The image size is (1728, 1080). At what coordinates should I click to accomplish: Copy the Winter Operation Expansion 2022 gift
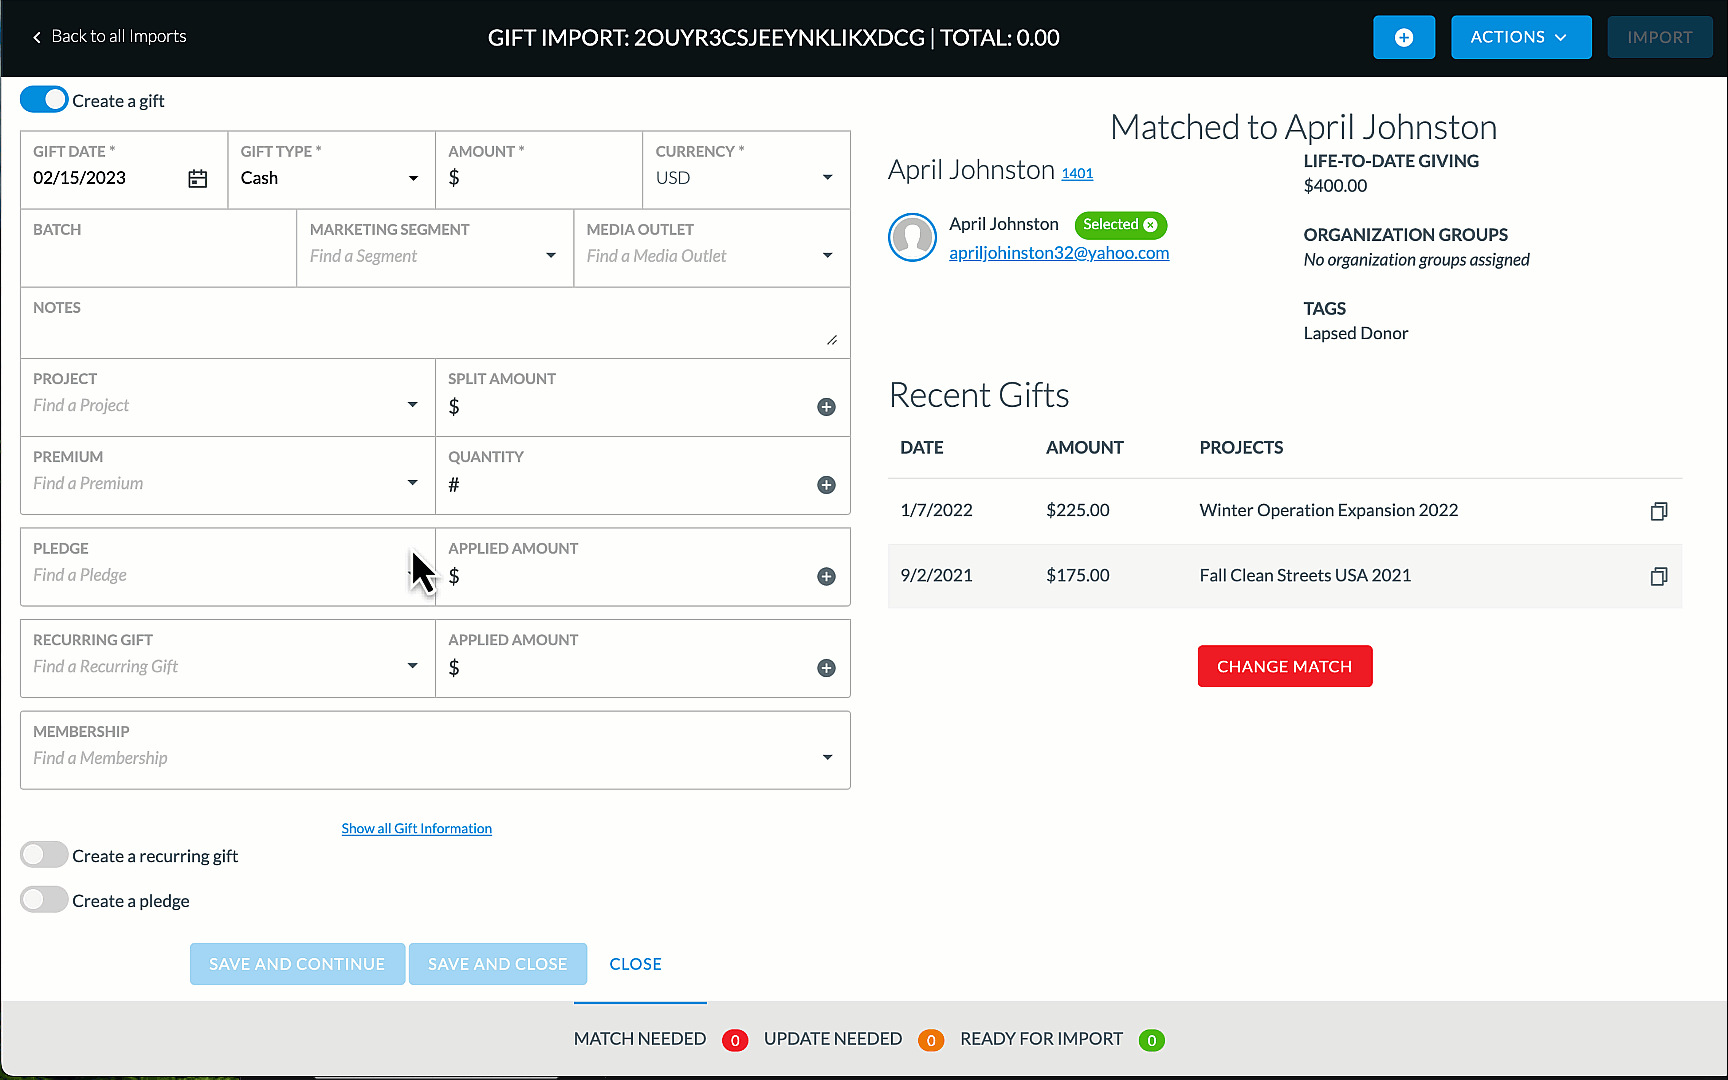1658,511
